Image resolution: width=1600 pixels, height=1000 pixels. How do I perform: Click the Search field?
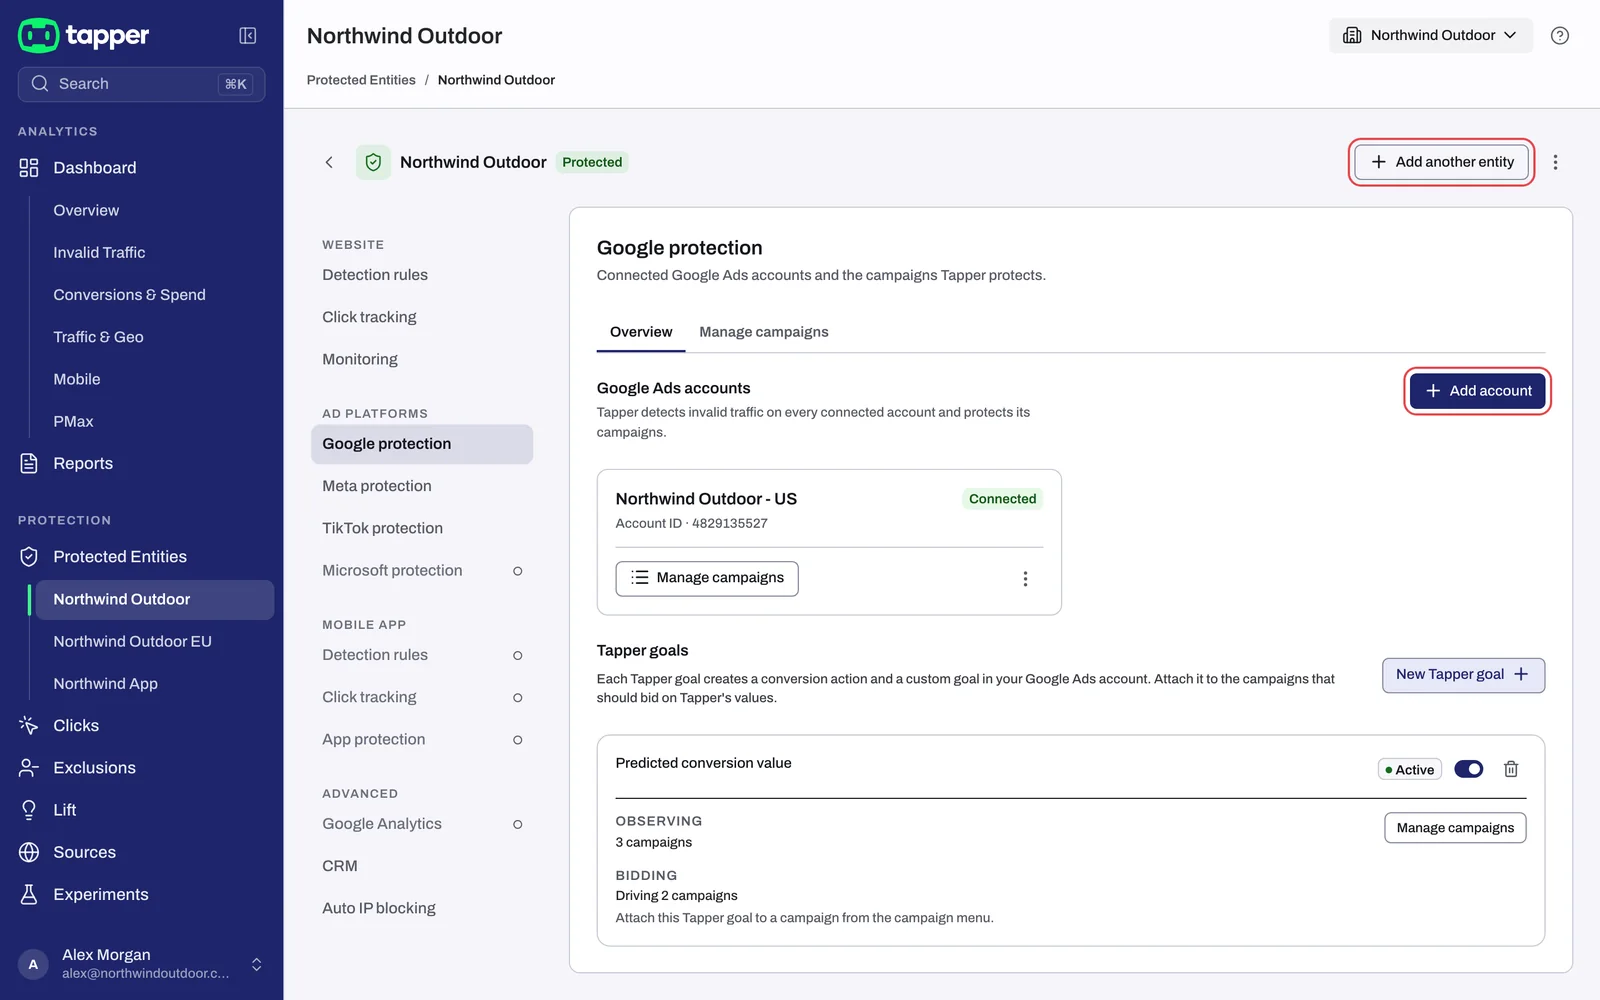(141, 84)
